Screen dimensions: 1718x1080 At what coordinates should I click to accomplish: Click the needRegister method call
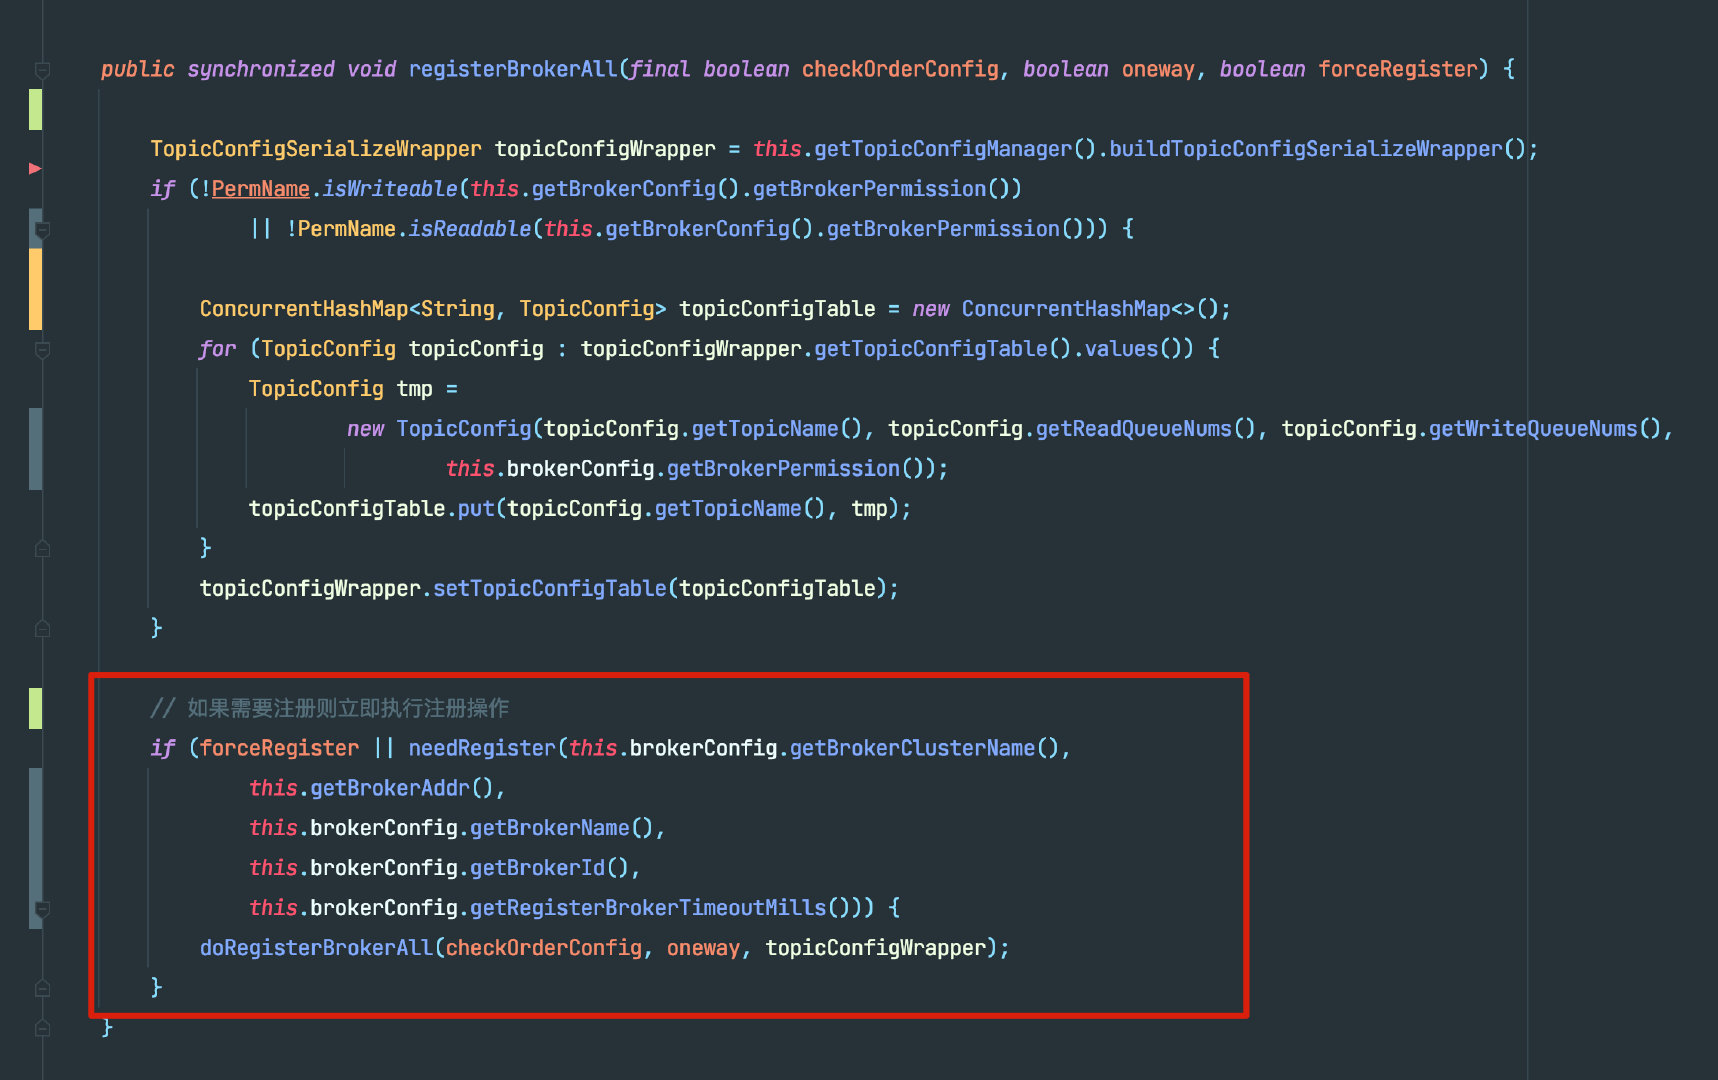pyautogui.click(x=482, y=749)
